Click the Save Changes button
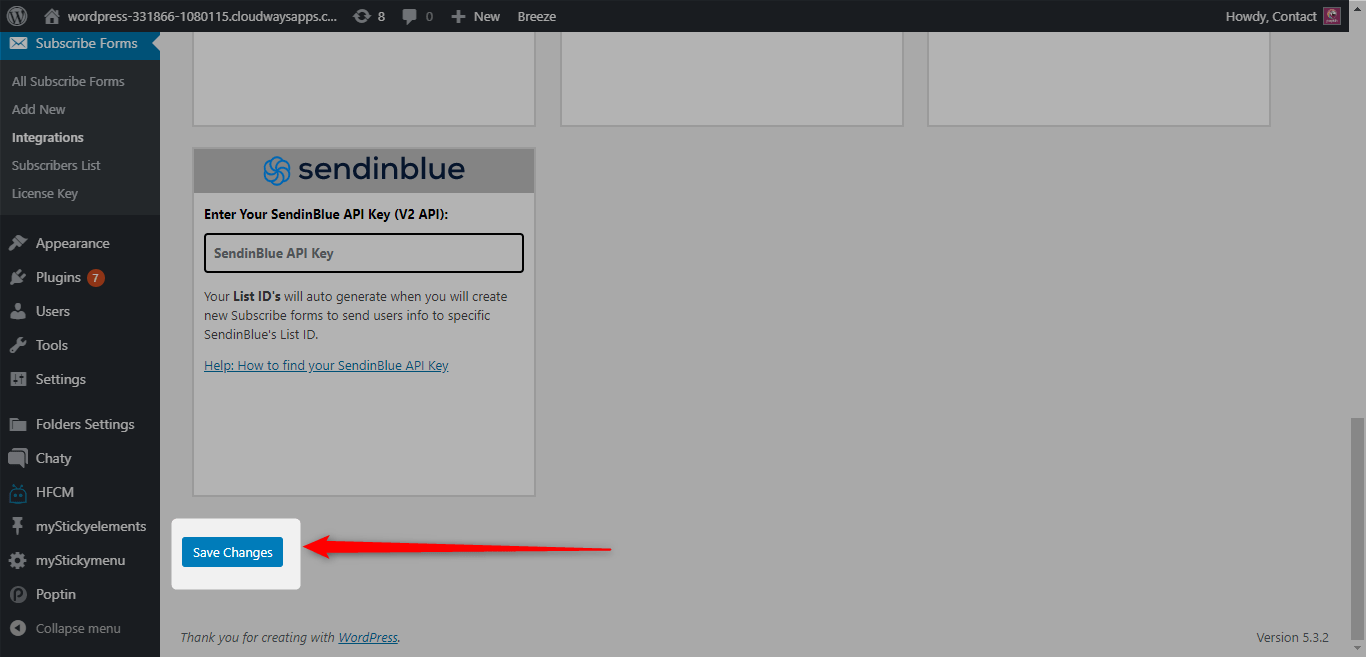Image resolution: width=1366 pixels, height=657 pixels. (x=232, y=551)
